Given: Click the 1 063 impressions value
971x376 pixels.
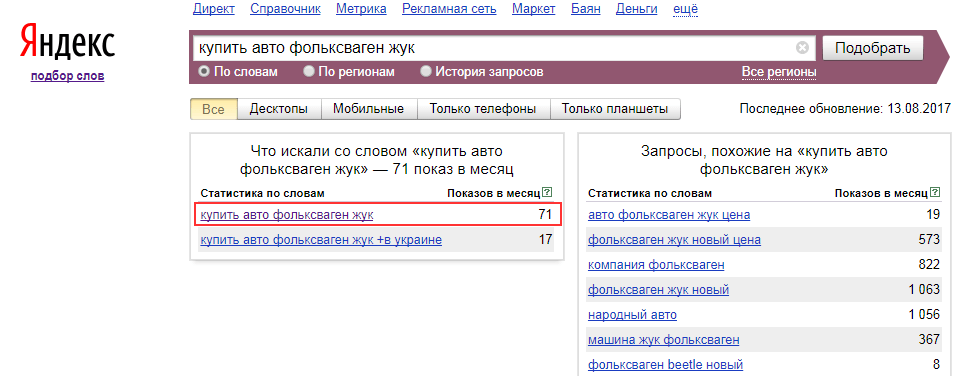Looking at the screenshot, I should point(925,290).
